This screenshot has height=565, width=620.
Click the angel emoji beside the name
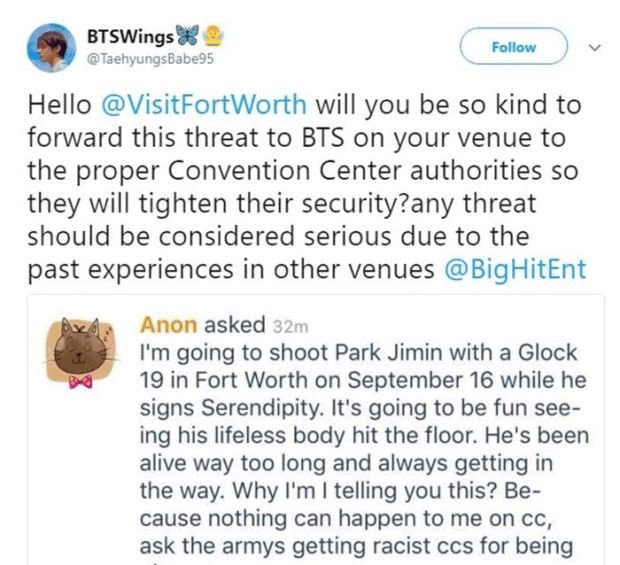point(213,36)
